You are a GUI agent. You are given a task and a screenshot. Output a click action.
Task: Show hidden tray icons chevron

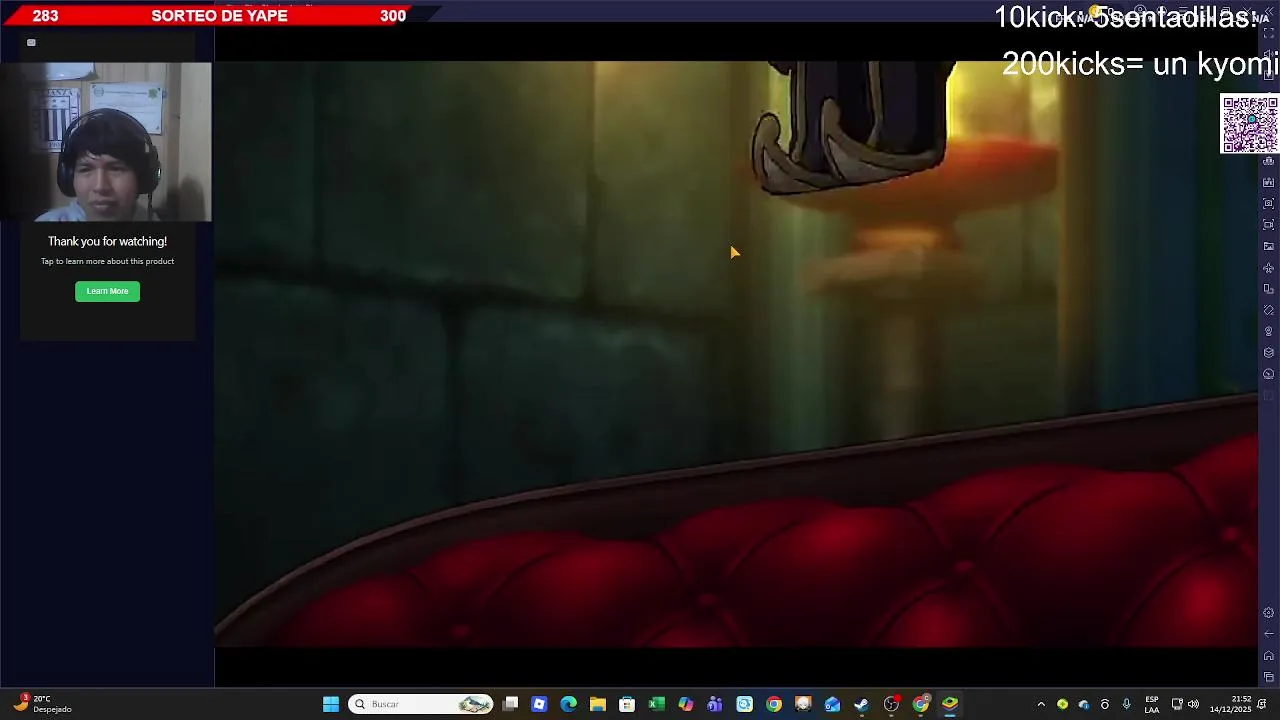(1041, 704)
